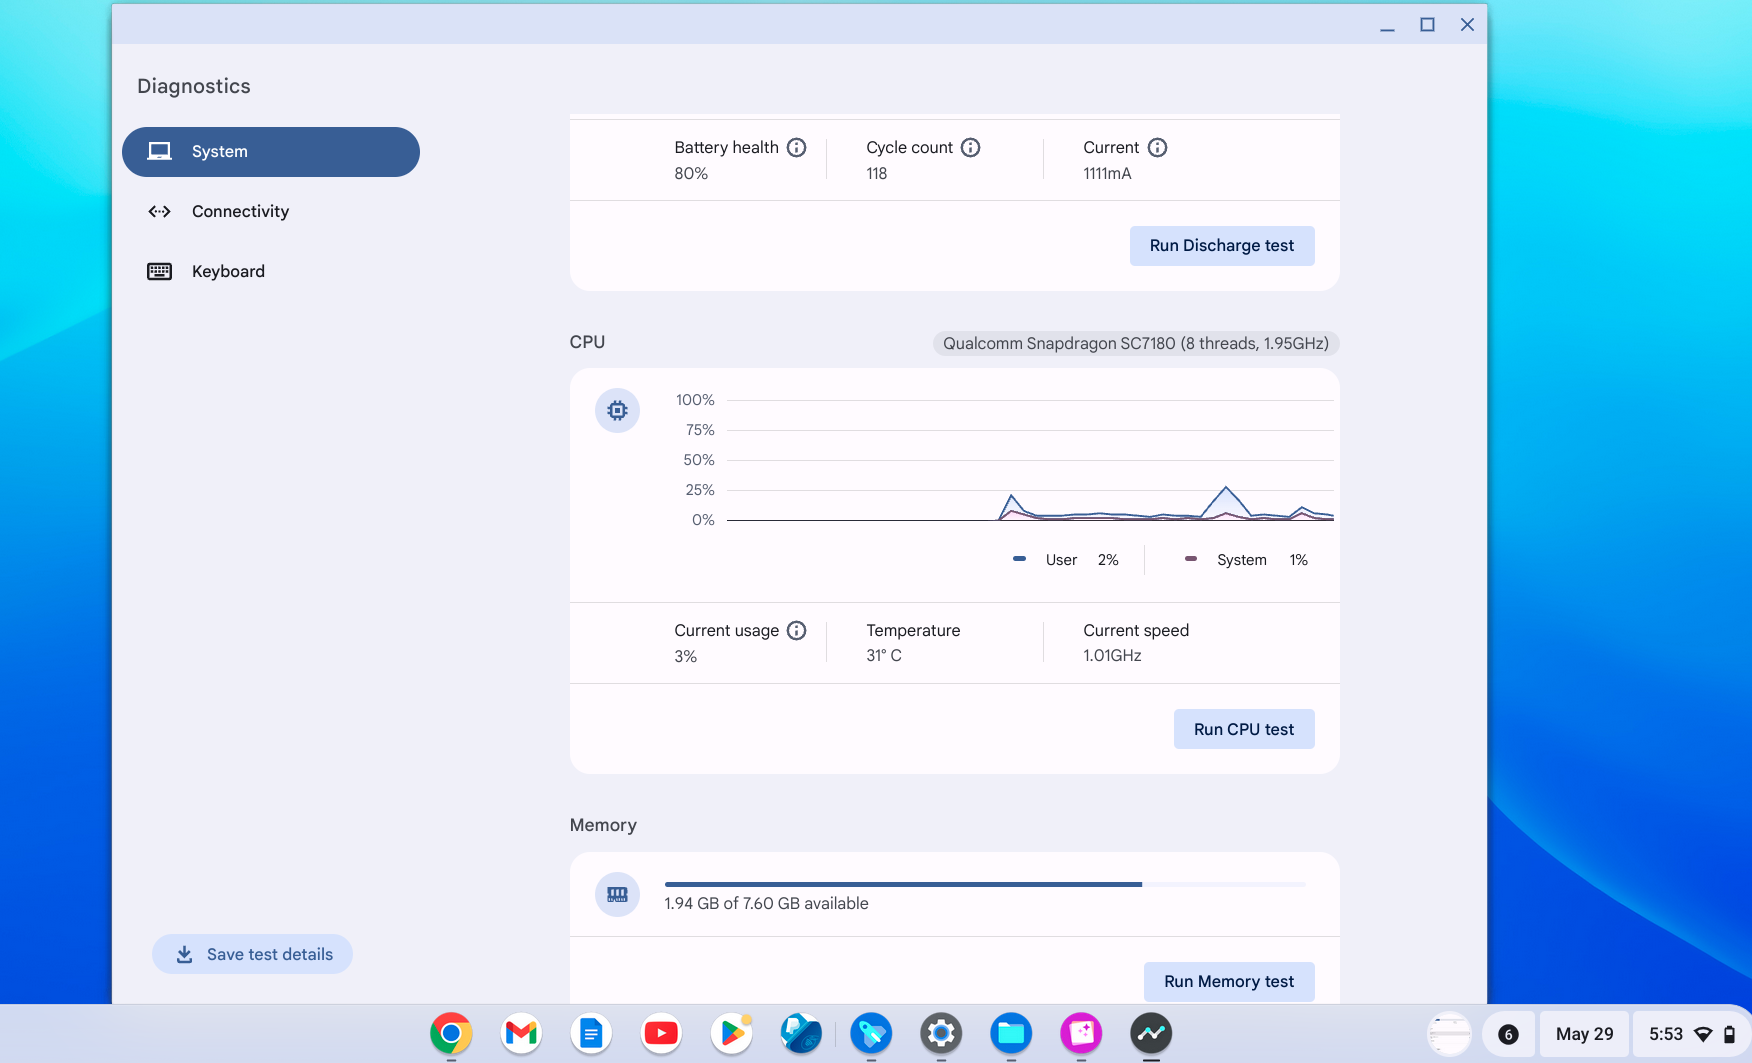The width and height of the screenshot is (1752, 1063).
Task: Open the notification counter showing 6
Action: pos(1508,1034)
